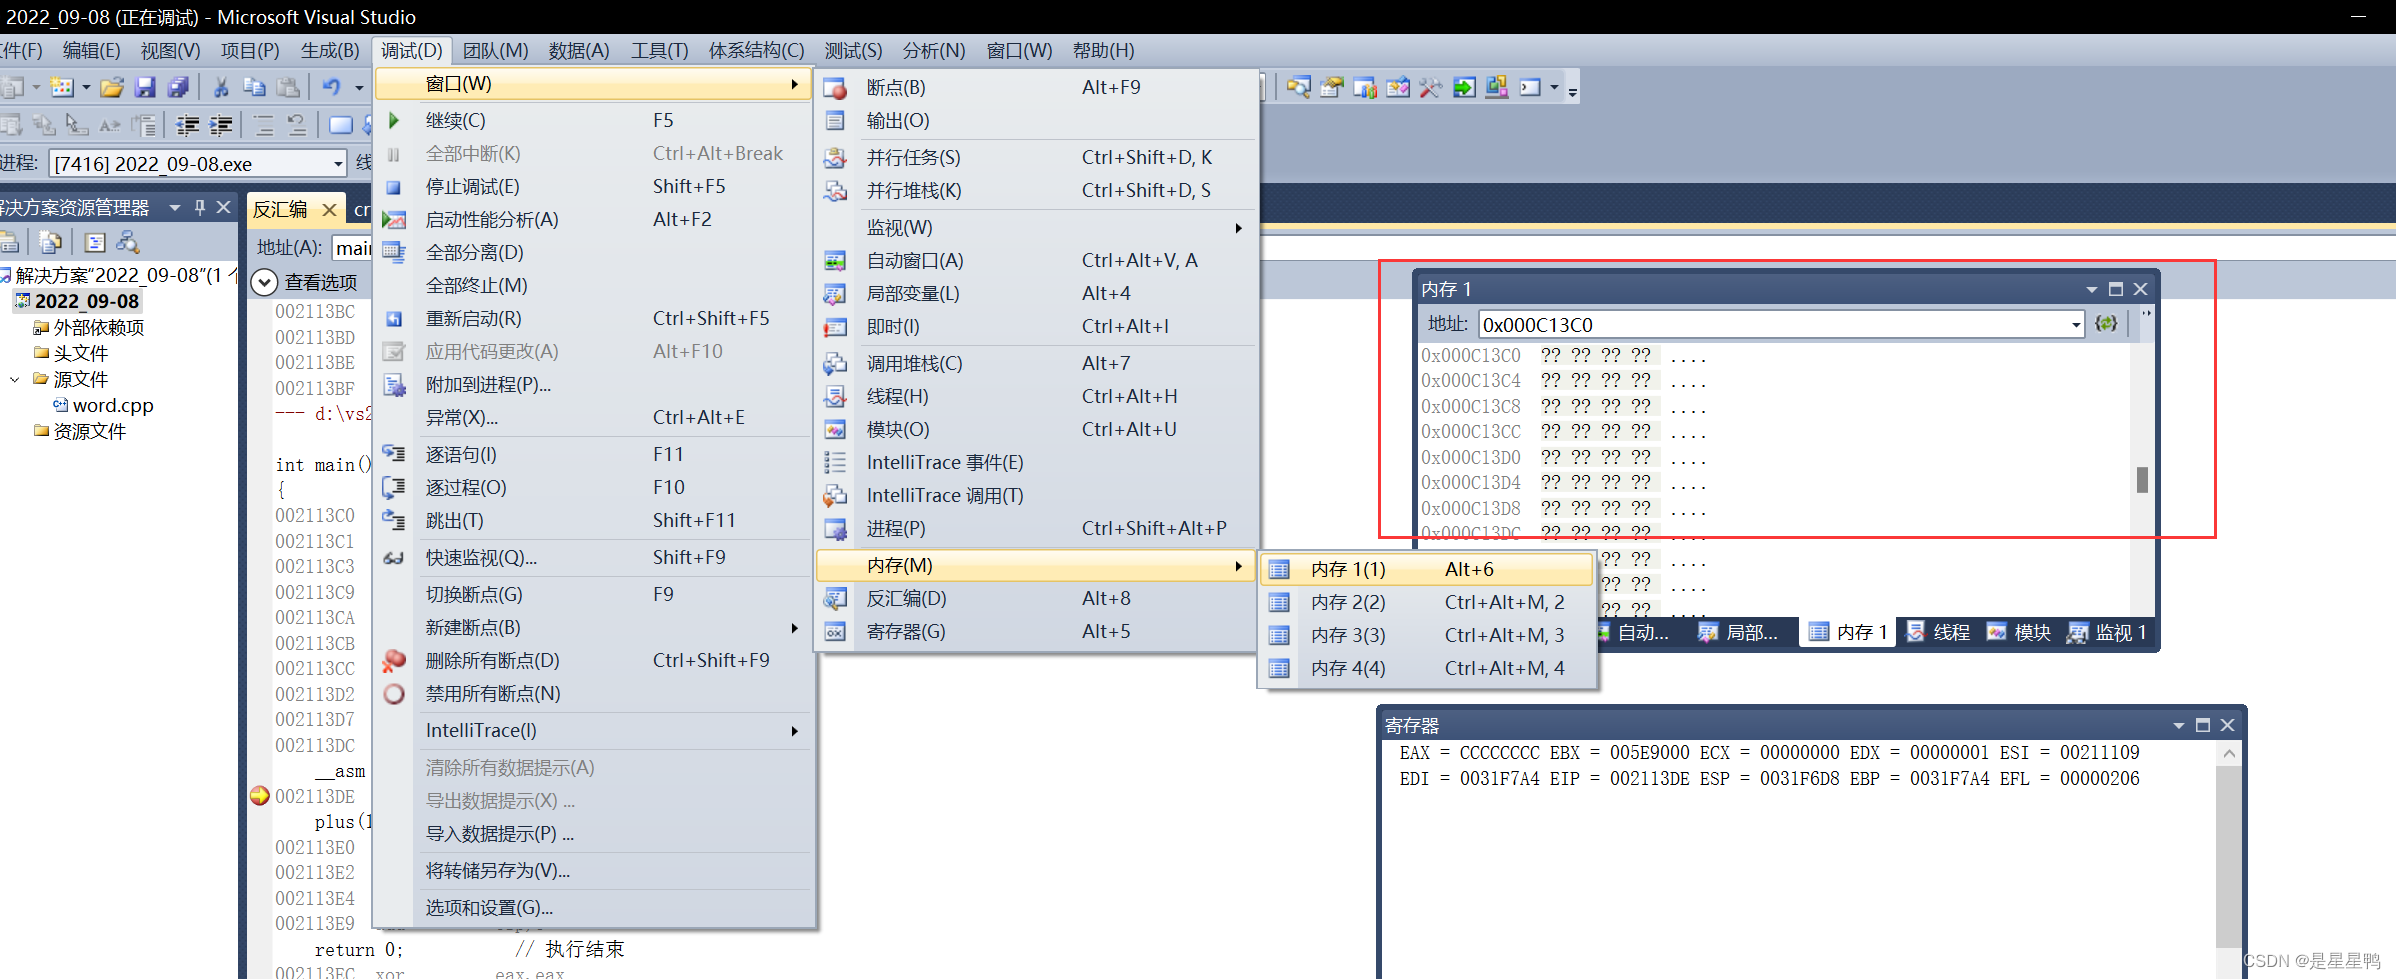
Task: Click 跳出(T) step out command
Action: pyautogui.click(x=594, y=521)
